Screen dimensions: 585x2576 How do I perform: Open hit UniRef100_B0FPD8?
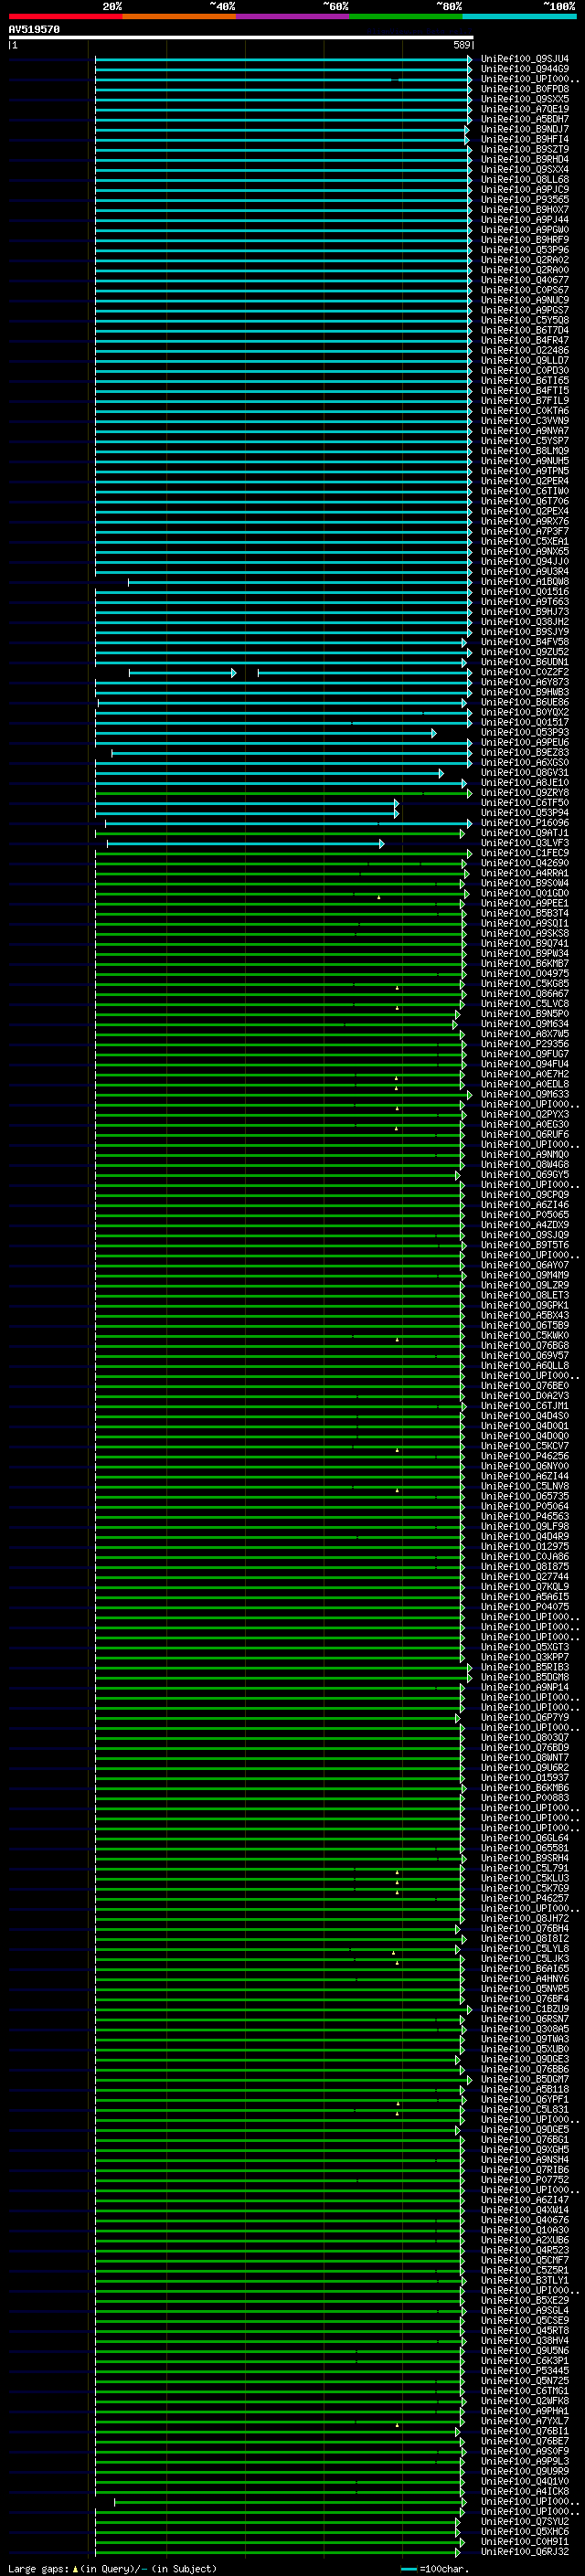[525, 89]
